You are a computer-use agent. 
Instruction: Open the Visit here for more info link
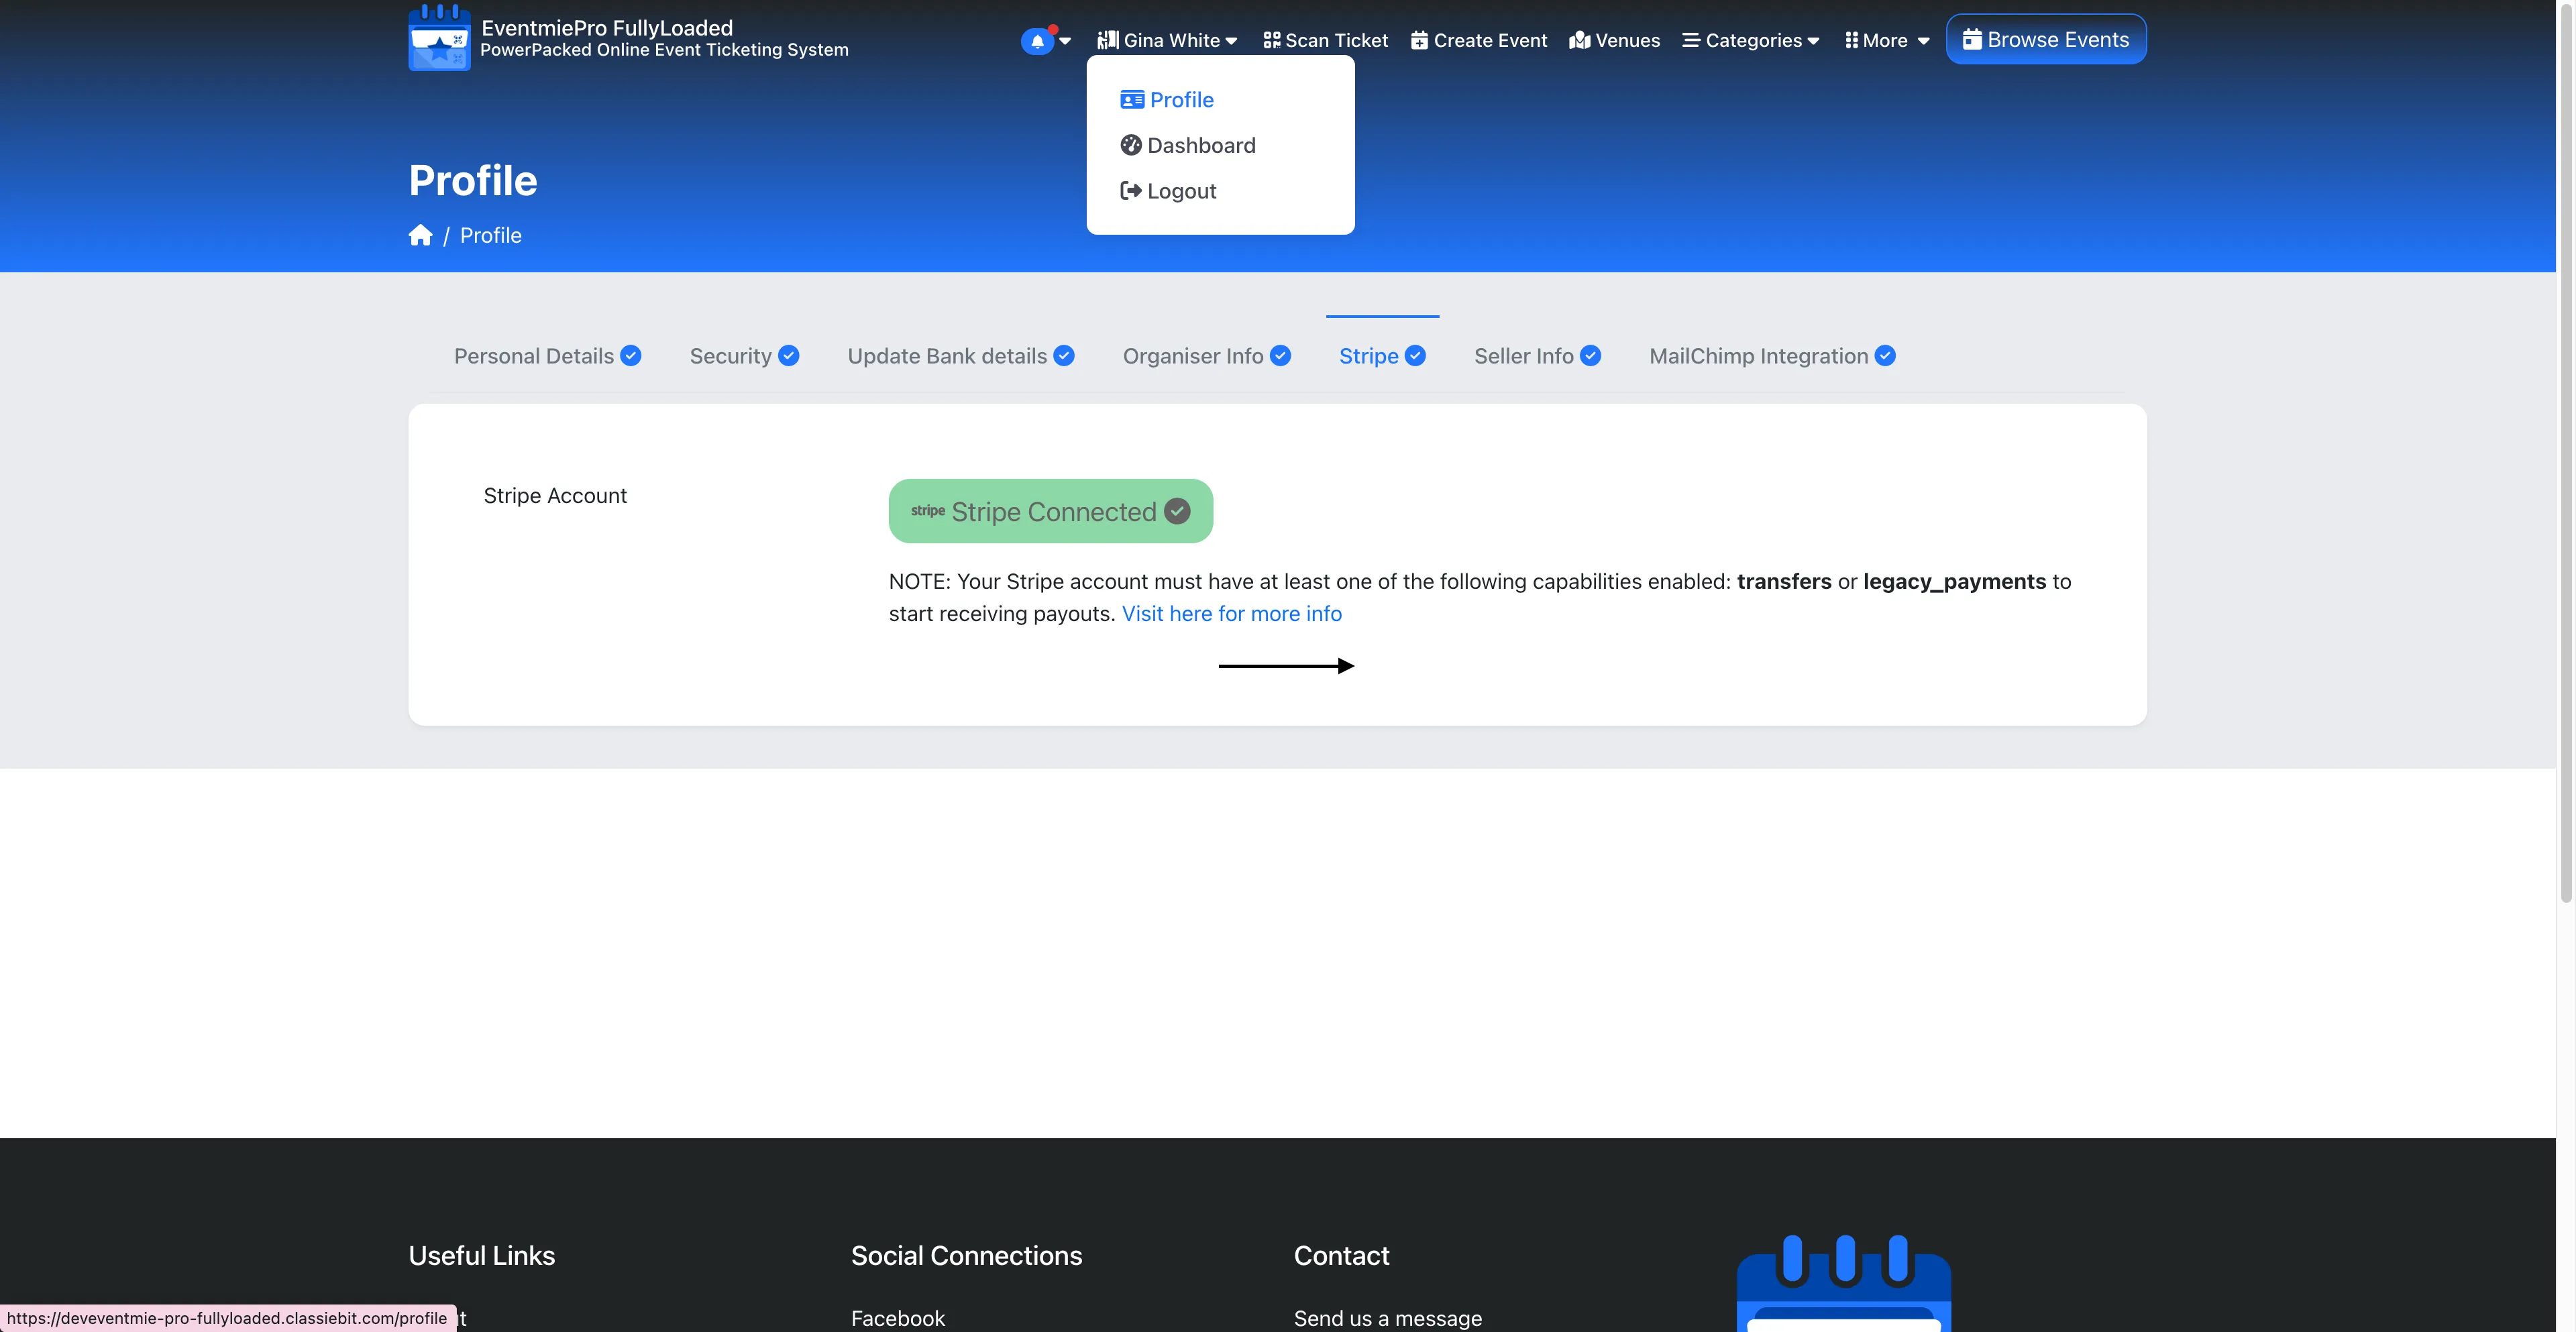coord(1231,613)
